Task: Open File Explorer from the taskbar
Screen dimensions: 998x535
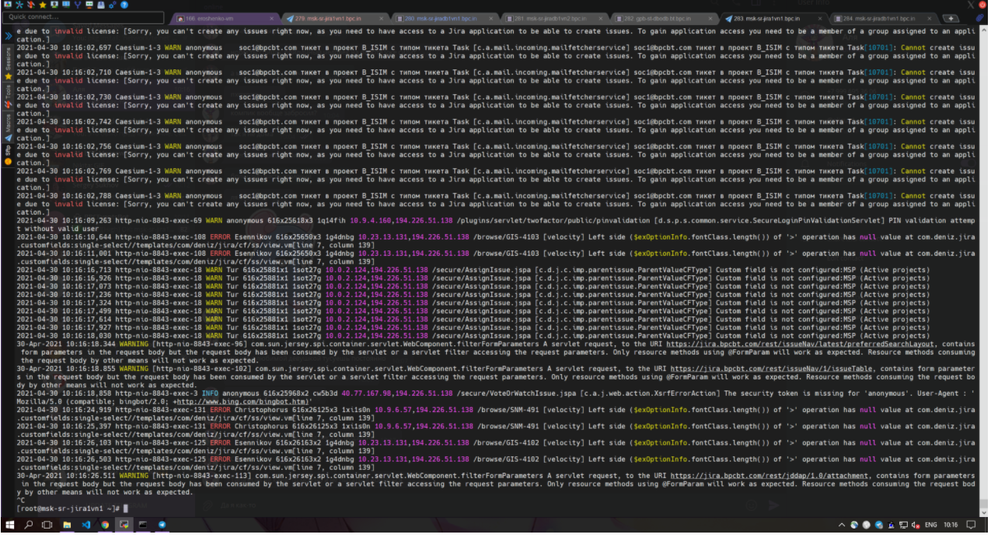Action: tap(67, 525)
